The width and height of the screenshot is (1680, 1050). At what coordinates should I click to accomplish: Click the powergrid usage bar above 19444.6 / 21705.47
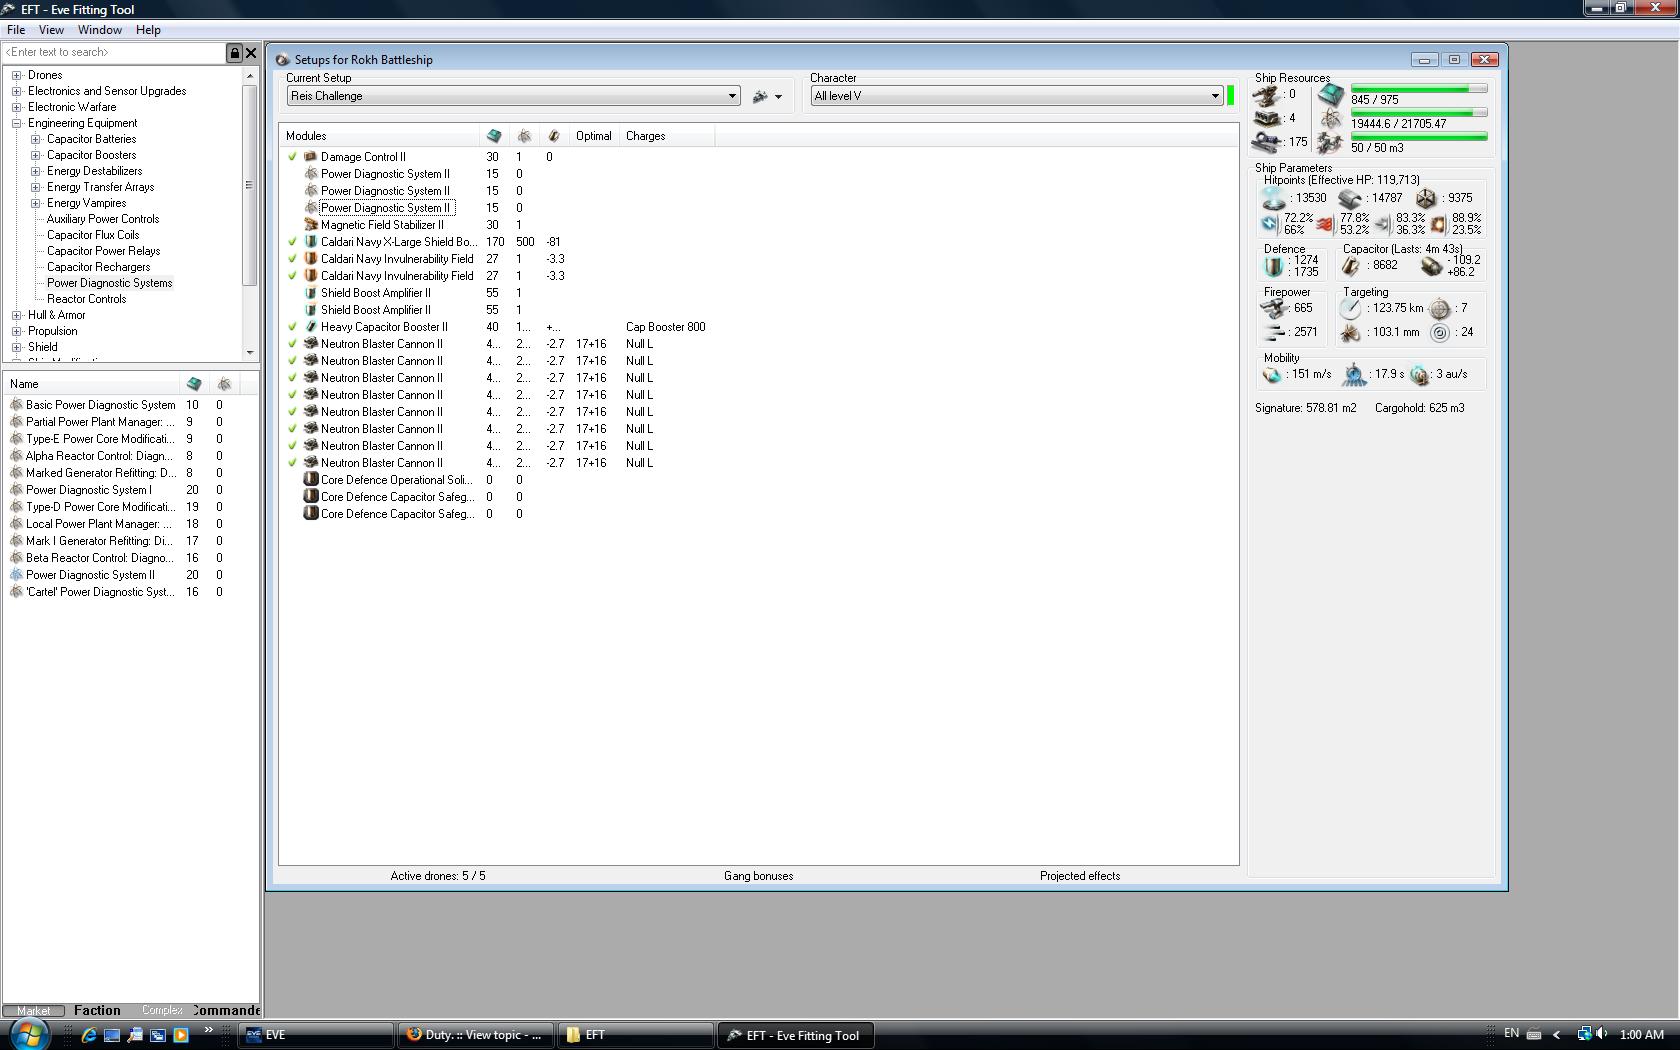pyautogui.click(x=1419, y=113)
